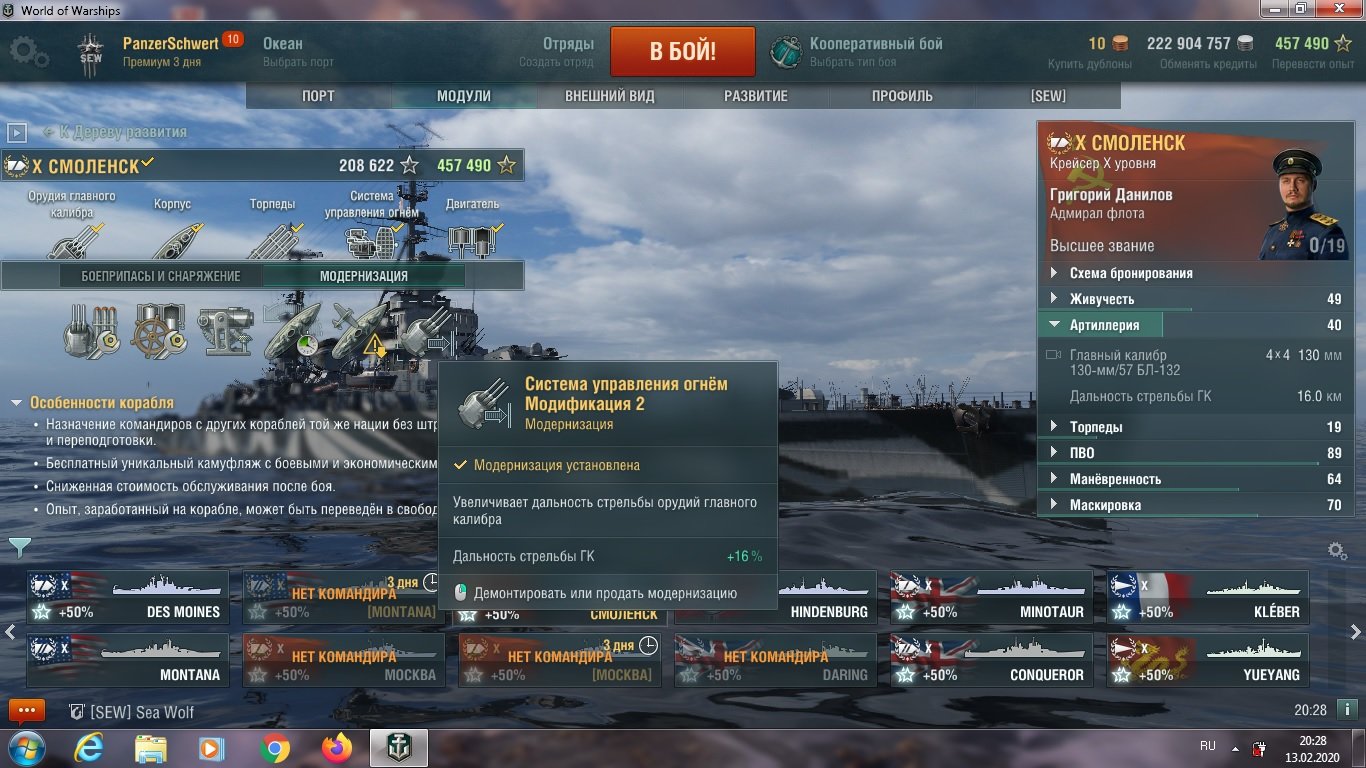The height and width of the screenshot is (768, 1366).
Task: Click the Windows Start button
Action: click(25, 748)
